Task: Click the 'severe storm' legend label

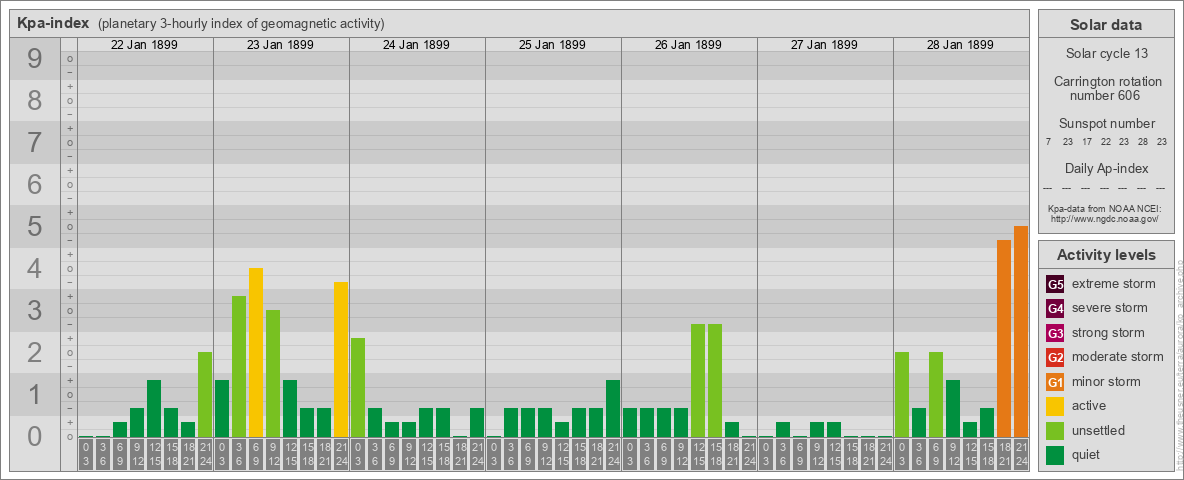Action: [1110, 308]
